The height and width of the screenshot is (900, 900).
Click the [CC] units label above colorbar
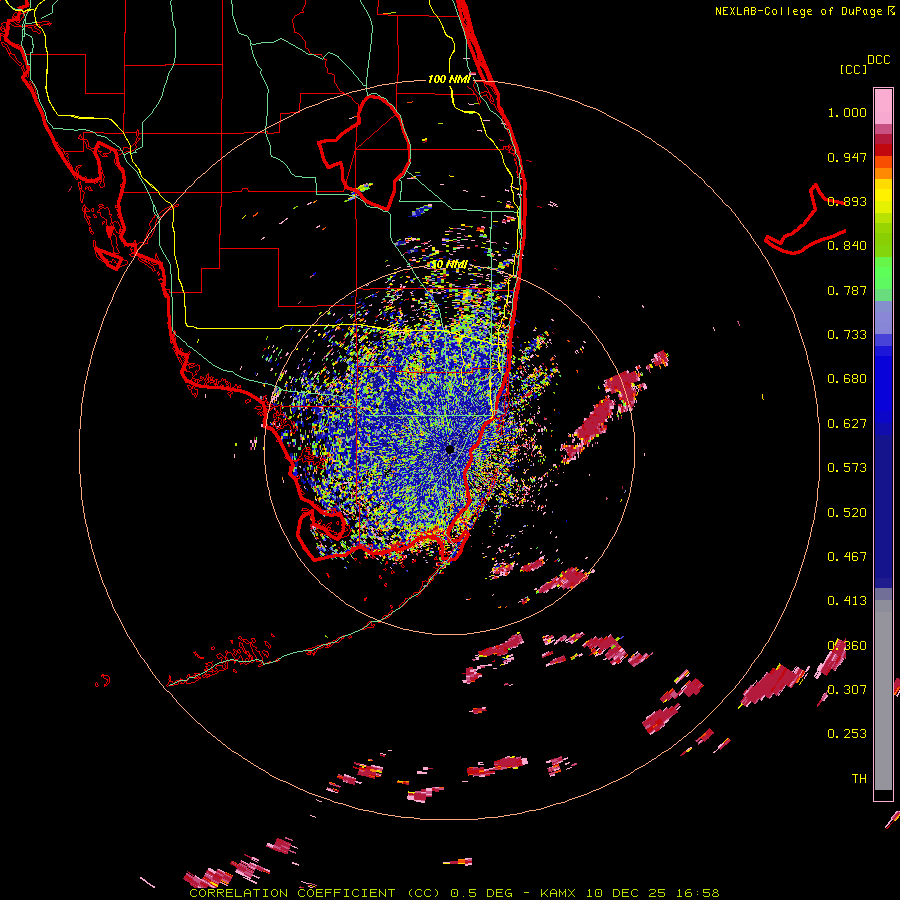coord(853,69)
